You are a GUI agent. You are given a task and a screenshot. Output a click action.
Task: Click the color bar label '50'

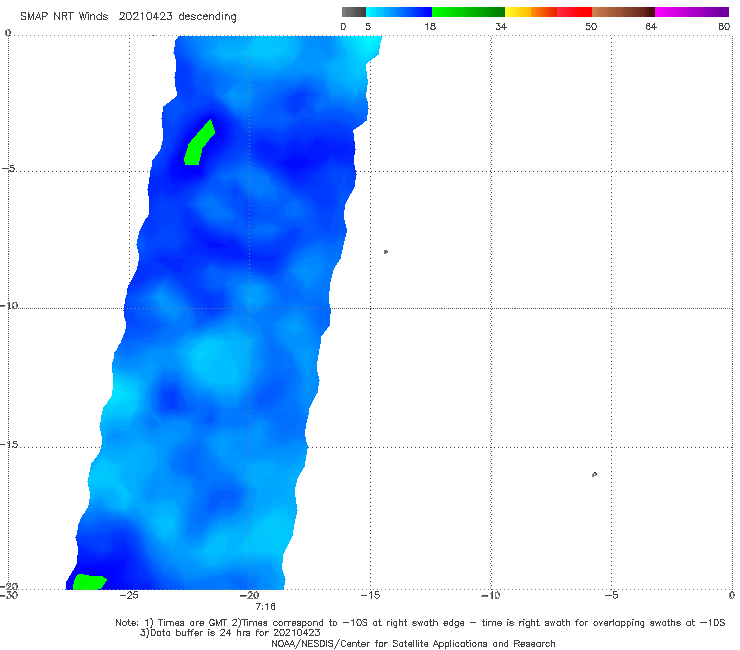[x=591, y=26]
